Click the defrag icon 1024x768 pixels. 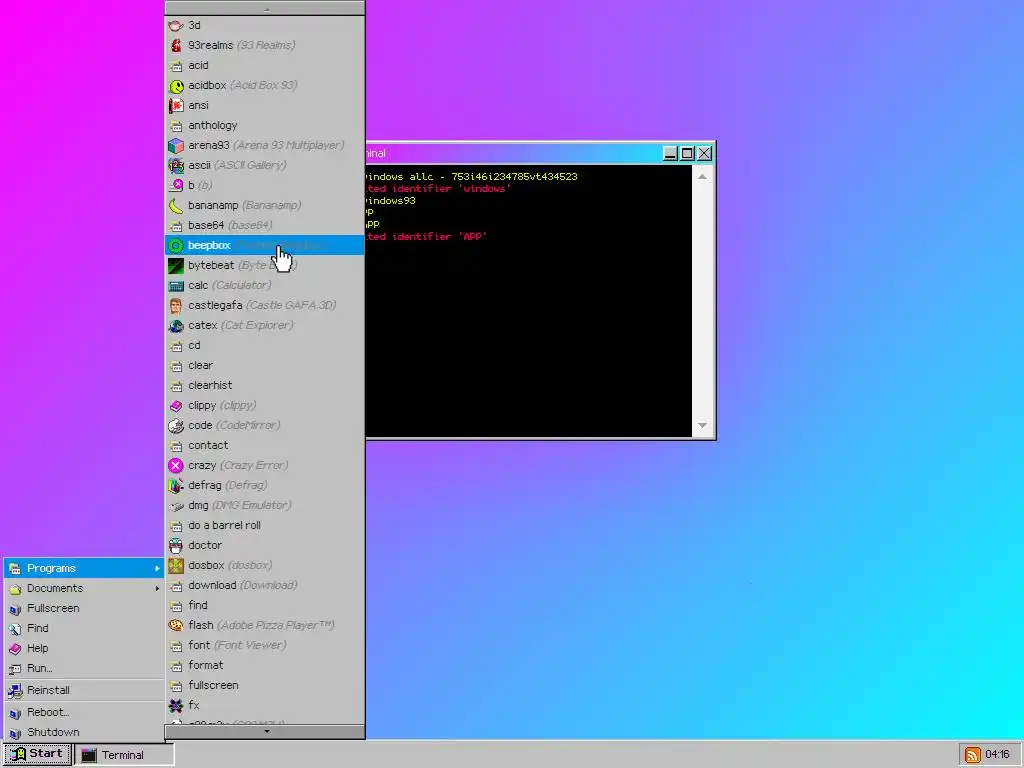click(176, 485)
